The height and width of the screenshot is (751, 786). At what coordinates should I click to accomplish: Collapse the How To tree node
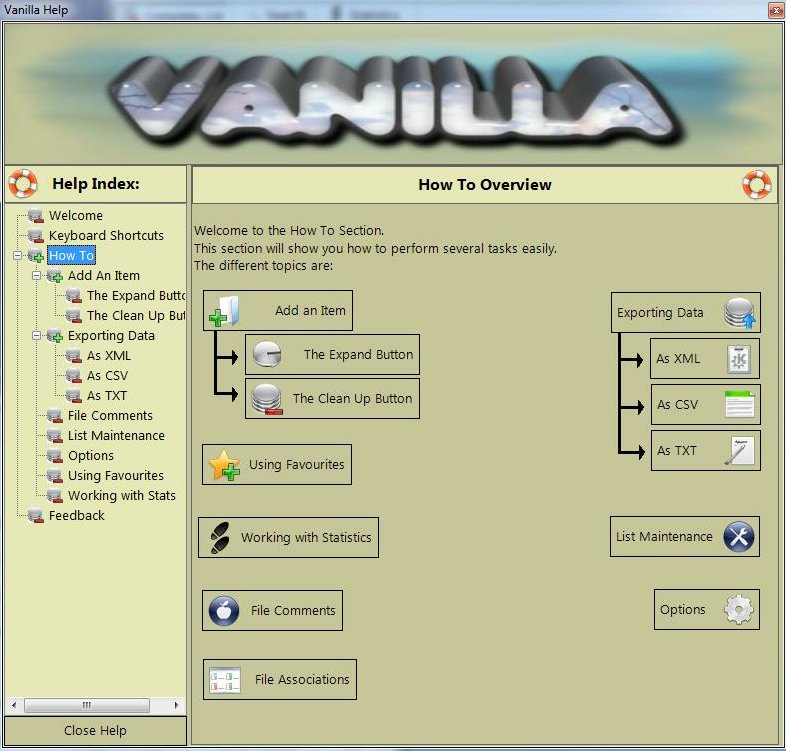click(17, 256)
